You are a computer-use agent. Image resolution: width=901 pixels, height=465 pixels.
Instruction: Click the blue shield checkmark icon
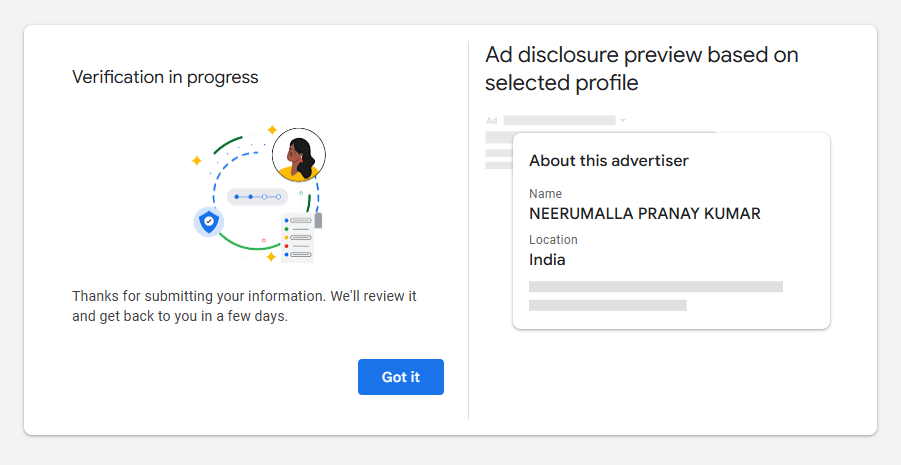(x=209, y=221)
